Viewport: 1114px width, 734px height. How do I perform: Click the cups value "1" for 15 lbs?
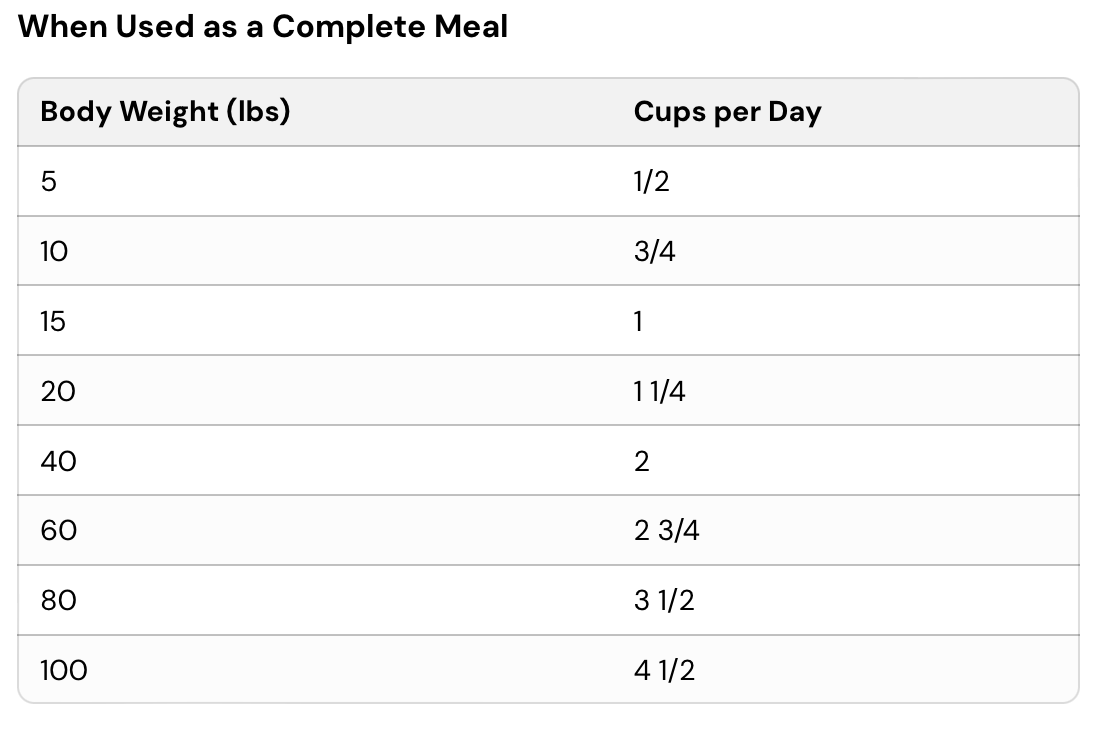(638, 322)
